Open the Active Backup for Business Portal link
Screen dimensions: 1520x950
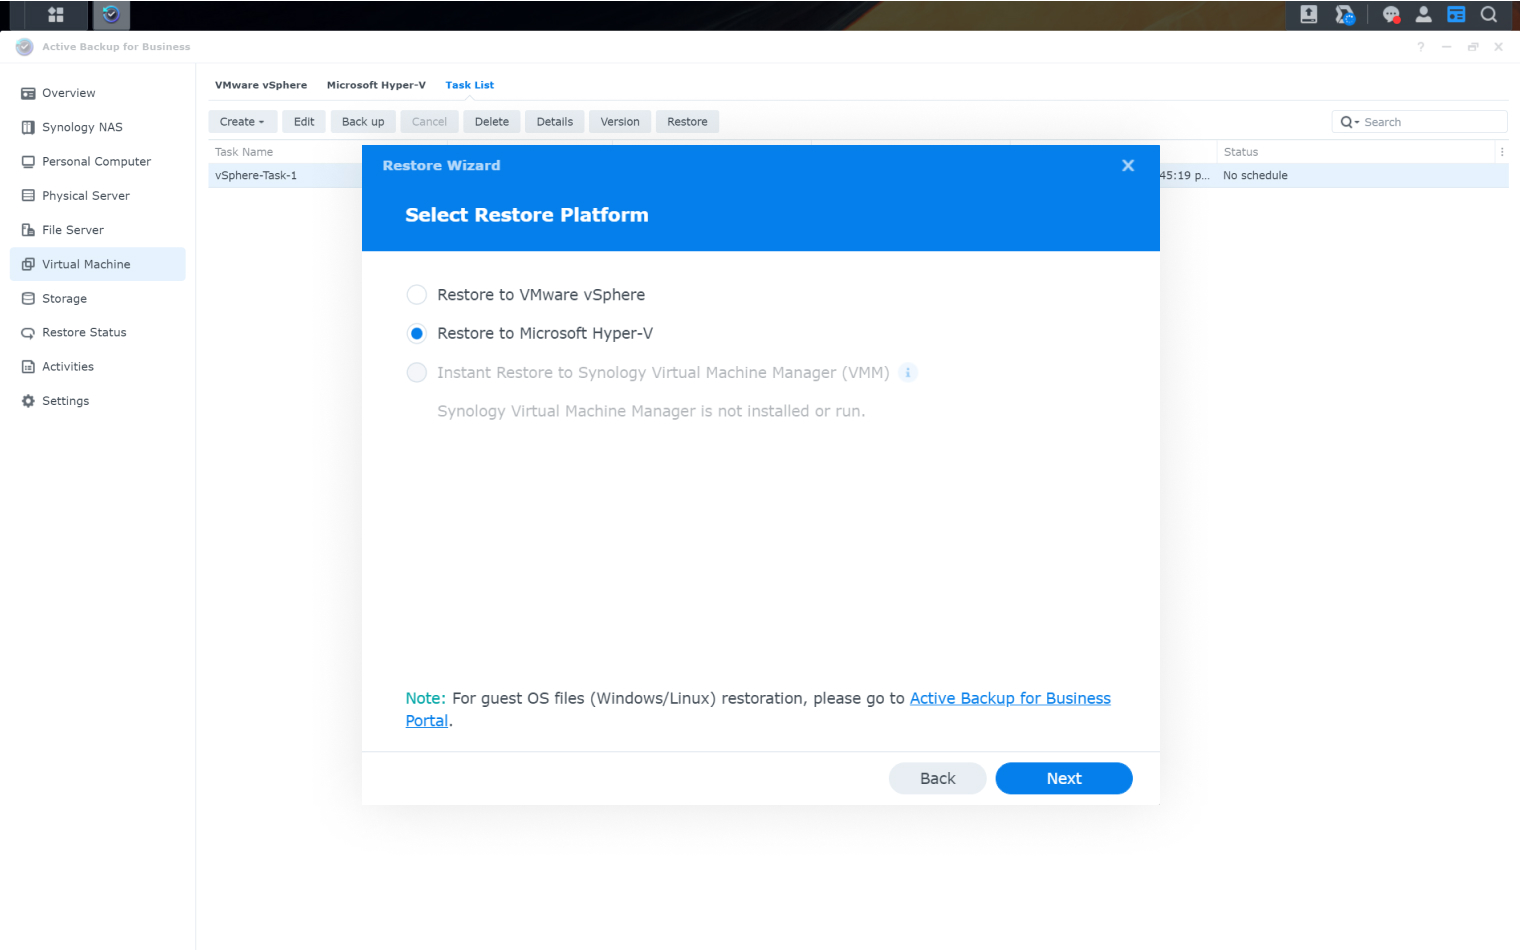(x=1009, y=698)
